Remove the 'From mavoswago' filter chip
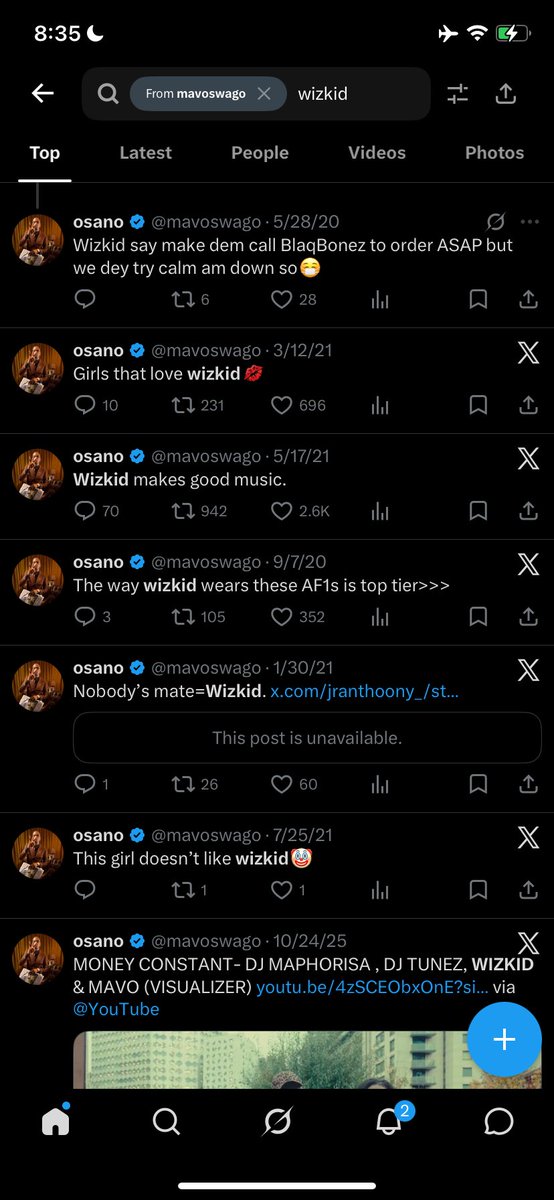554x1200 pixels. point(264,94)
